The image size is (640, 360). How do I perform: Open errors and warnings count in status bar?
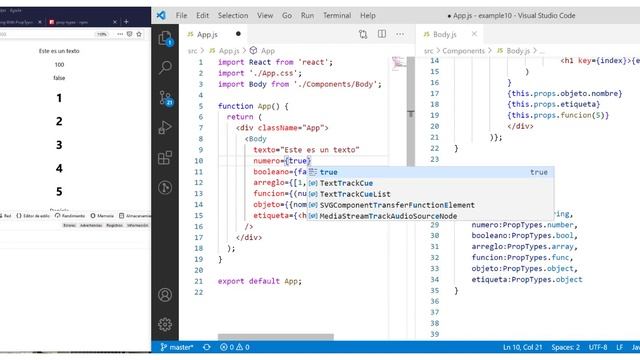[x=235, y=347]
